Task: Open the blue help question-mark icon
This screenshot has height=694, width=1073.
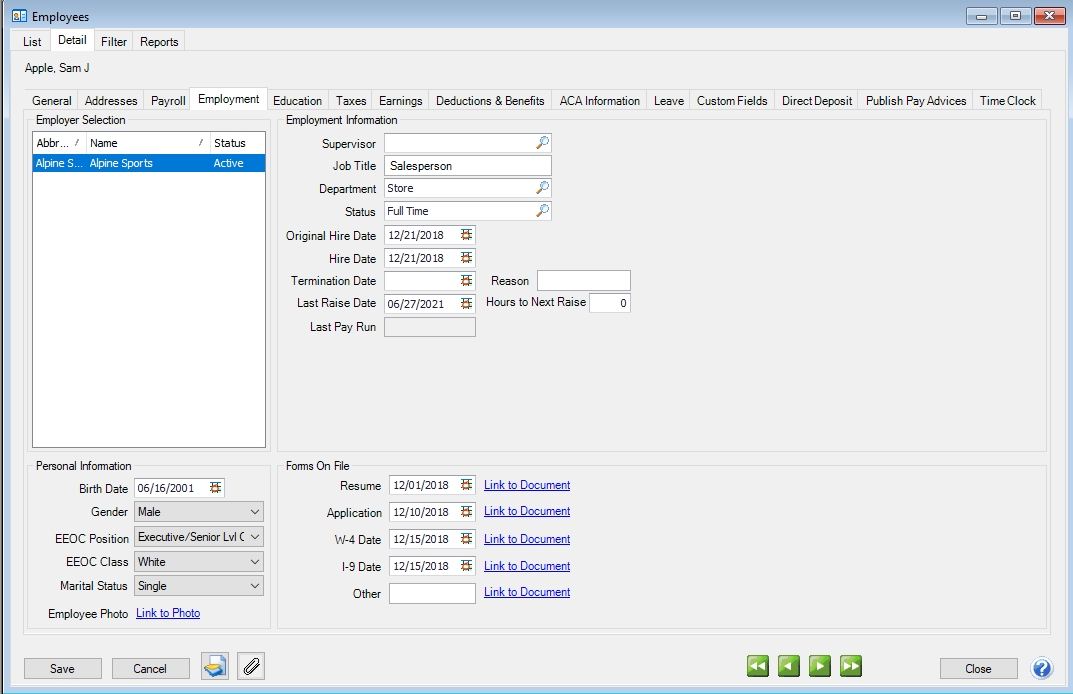Action: tap(1042, 668)
